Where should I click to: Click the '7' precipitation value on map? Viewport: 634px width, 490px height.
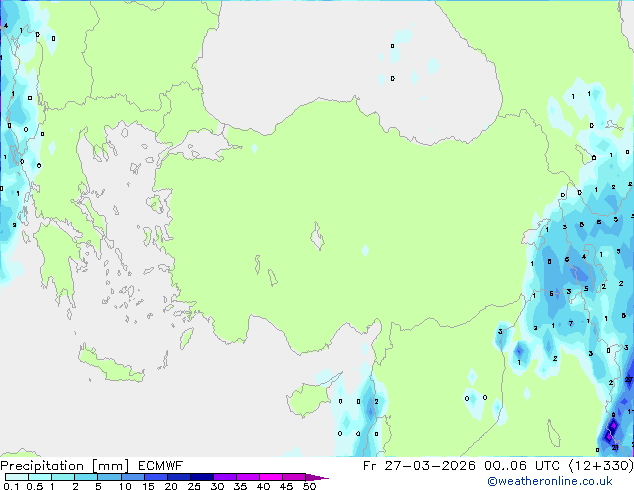coord(571,323)
